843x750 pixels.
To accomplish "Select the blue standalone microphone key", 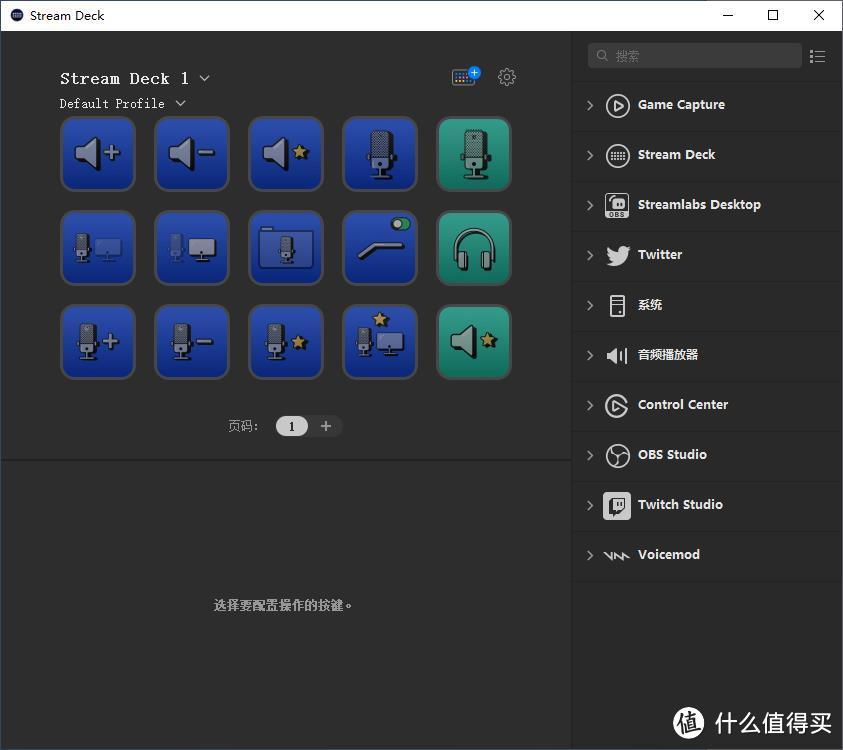I will (x=380, y=154).
